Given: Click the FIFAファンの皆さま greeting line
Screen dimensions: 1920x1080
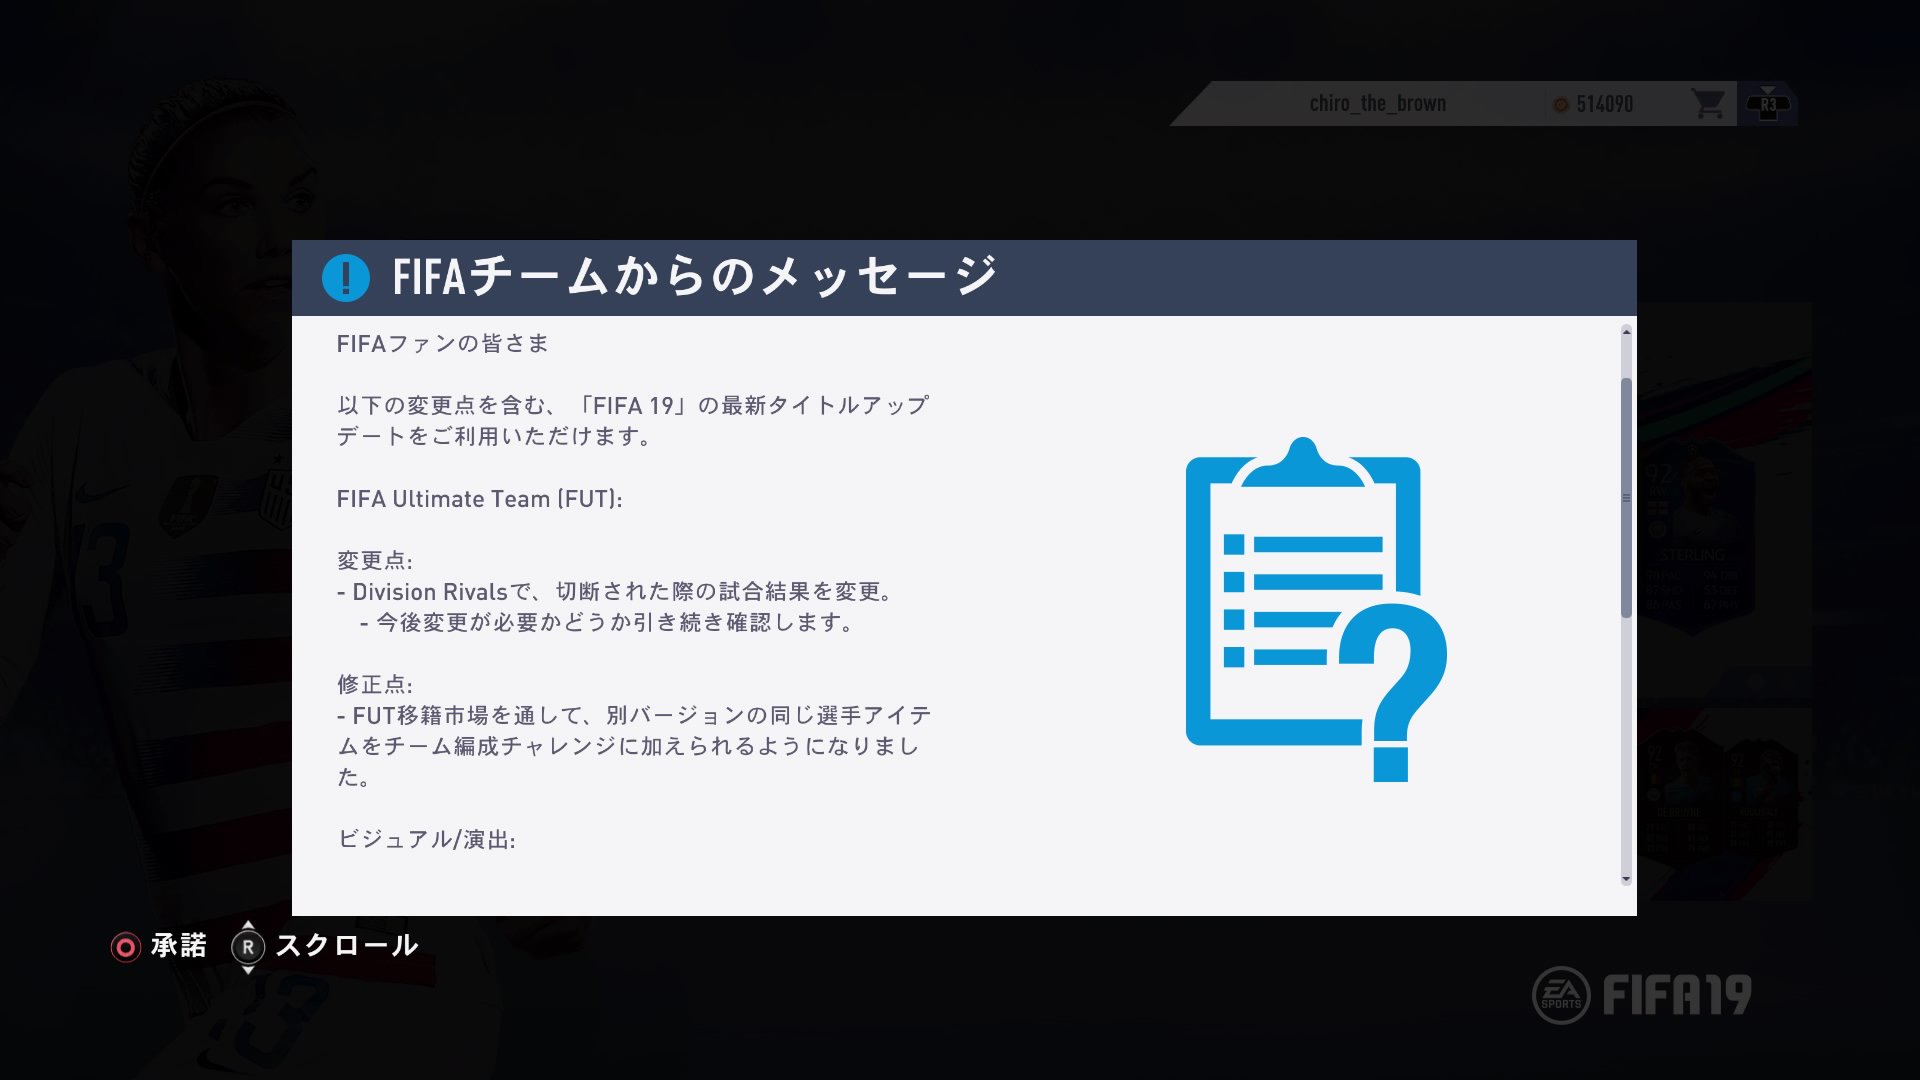Looking at the screenshot, I should 442,344.
